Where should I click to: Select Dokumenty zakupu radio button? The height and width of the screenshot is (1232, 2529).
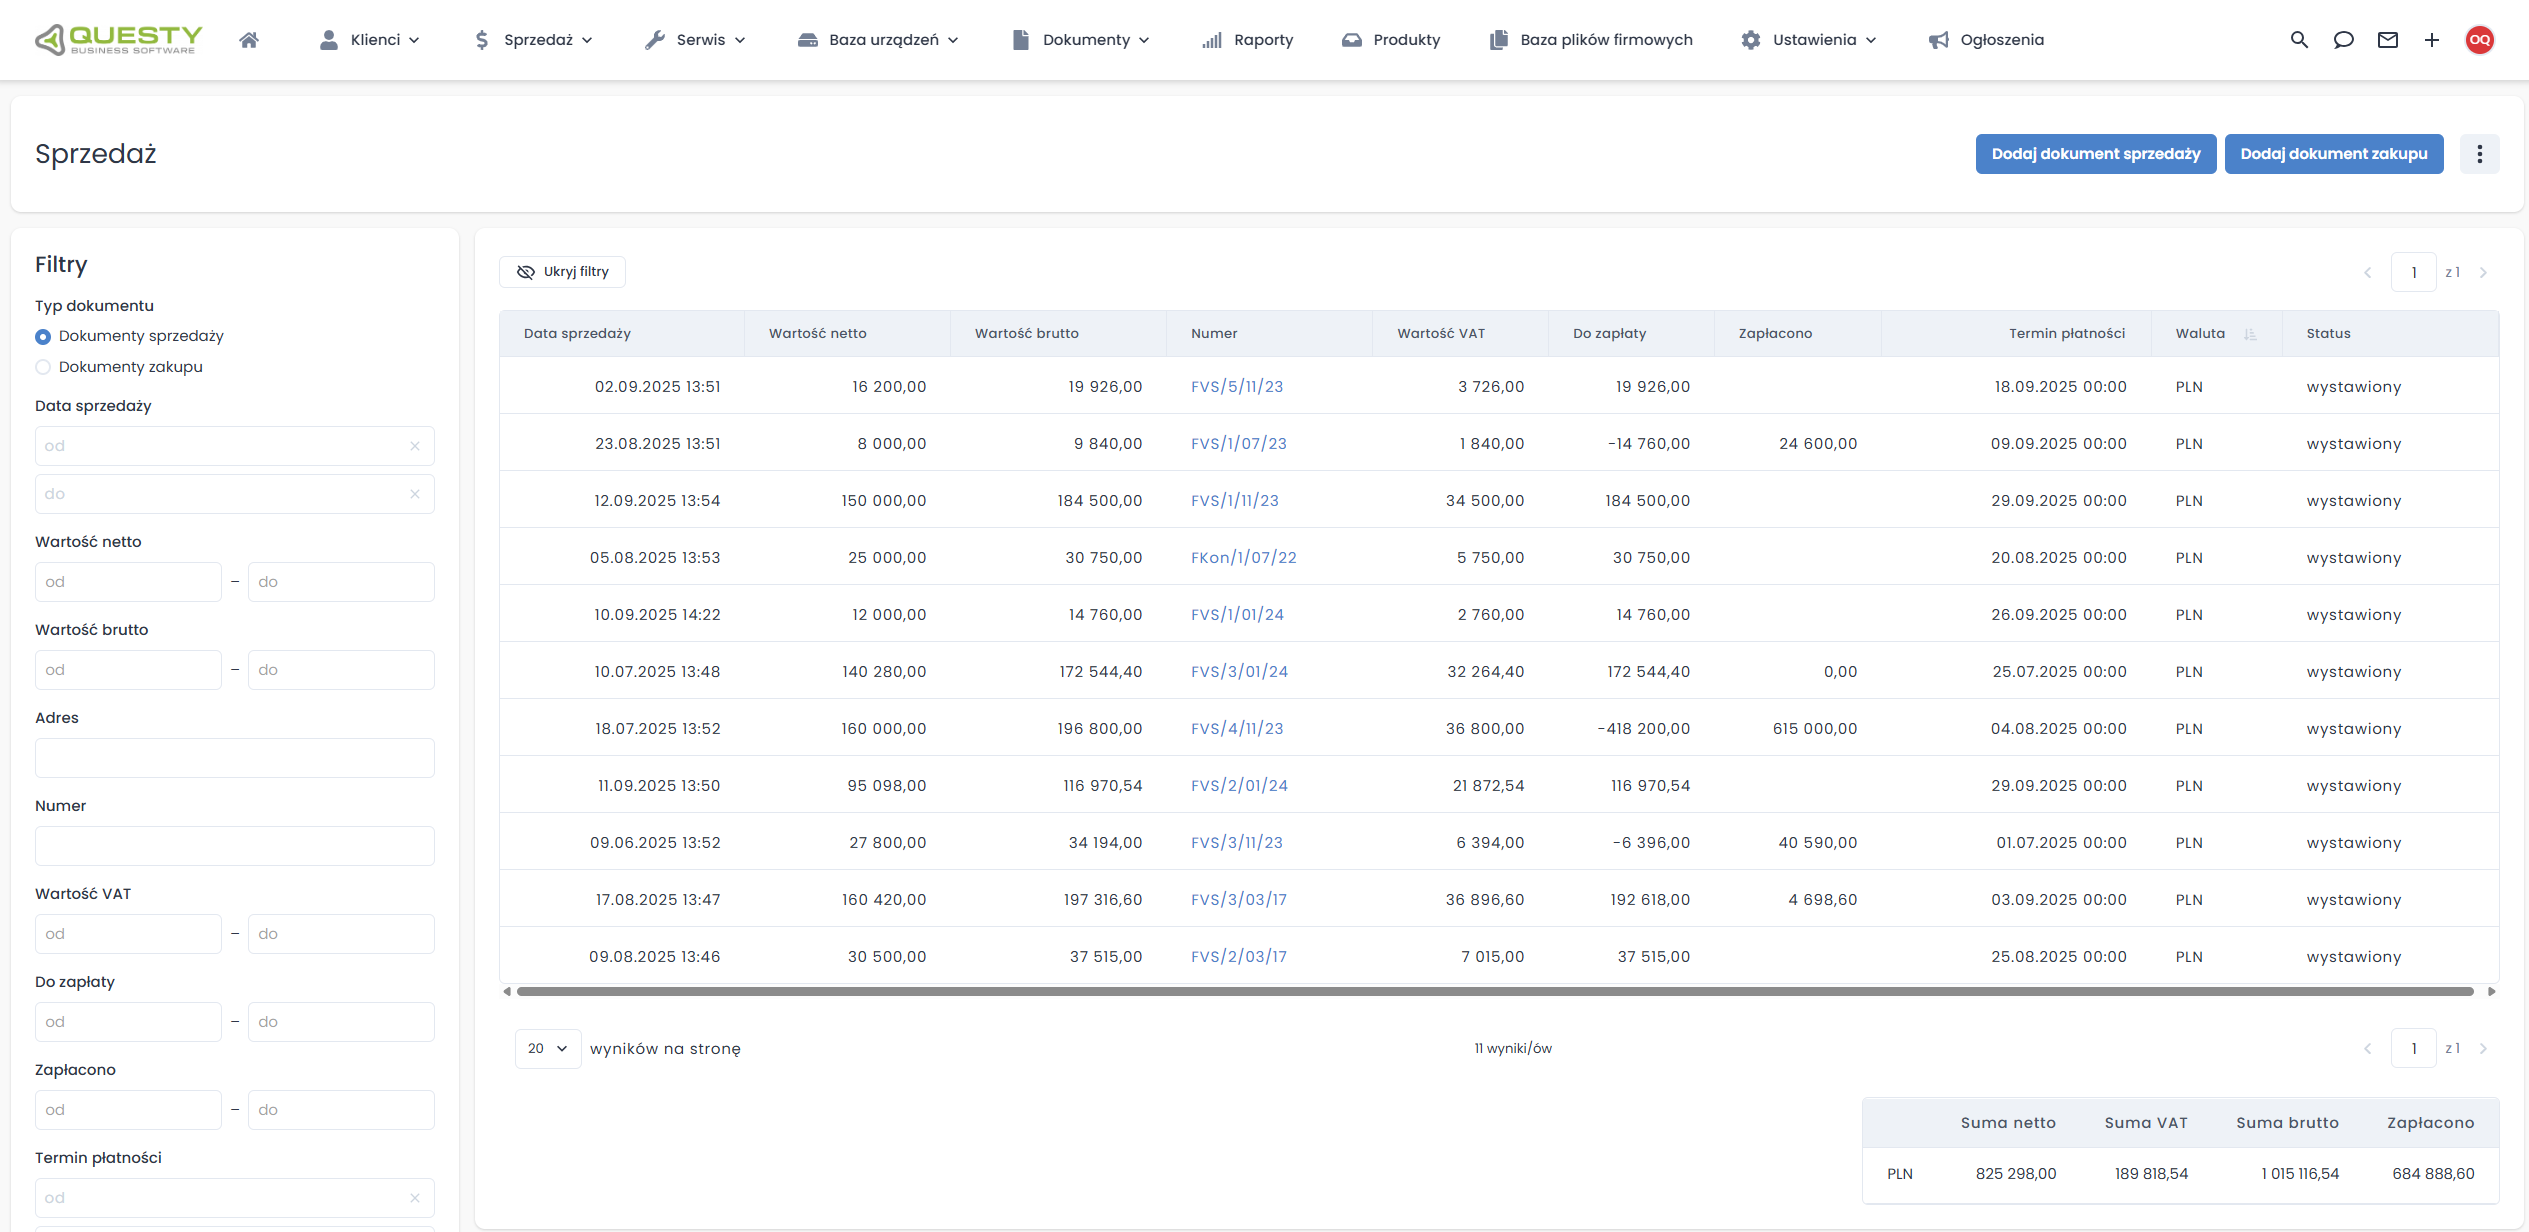[43, 367]
